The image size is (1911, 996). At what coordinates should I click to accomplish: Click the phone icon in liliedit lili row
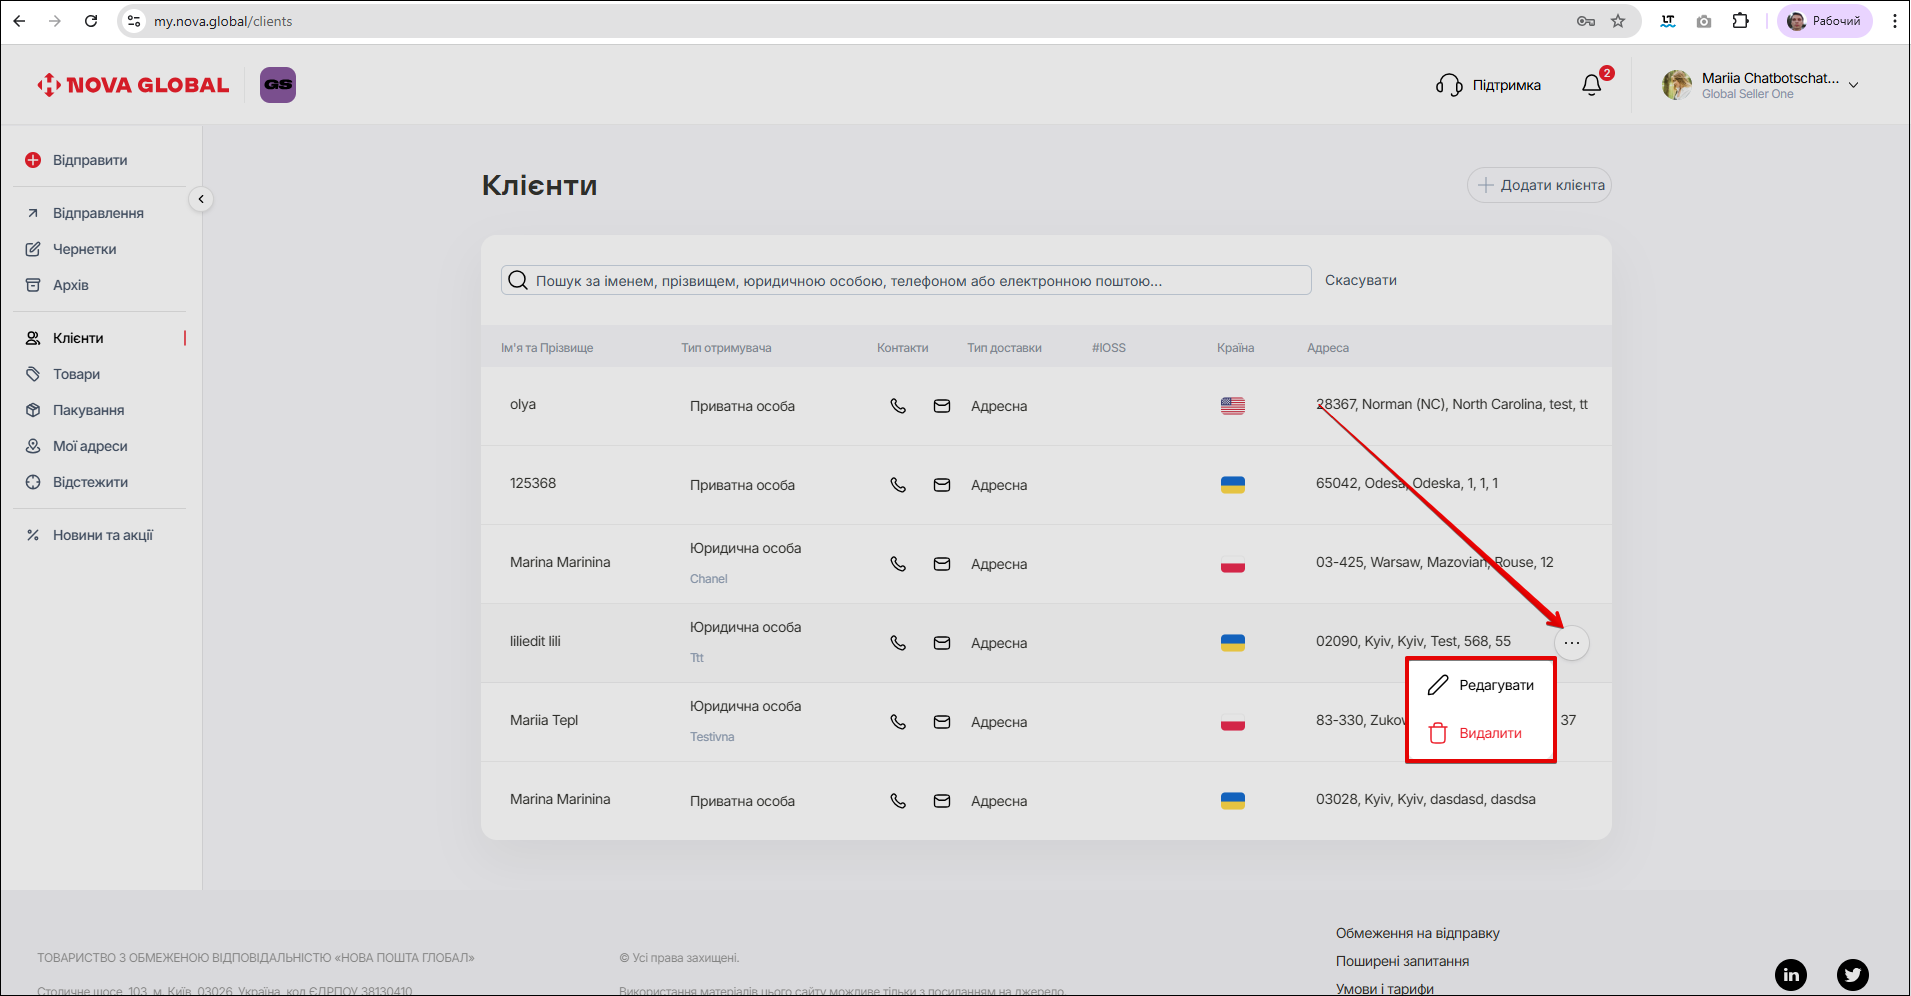tap(898, 643)
